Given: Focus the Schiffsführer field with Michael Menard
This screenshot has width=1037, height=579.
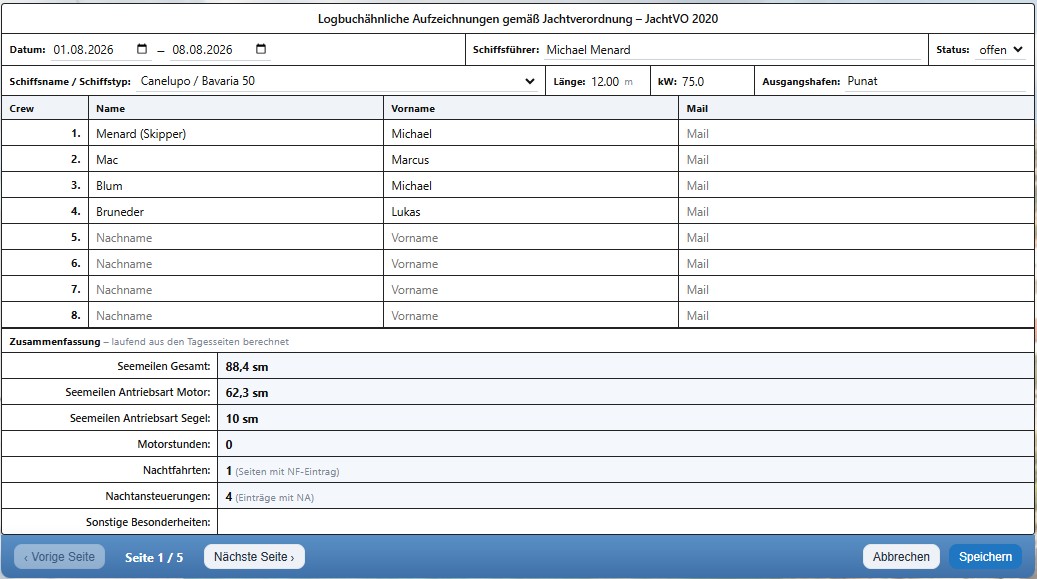Looking at the screenshot, I should pyautogui.click(x=732, y=50).
